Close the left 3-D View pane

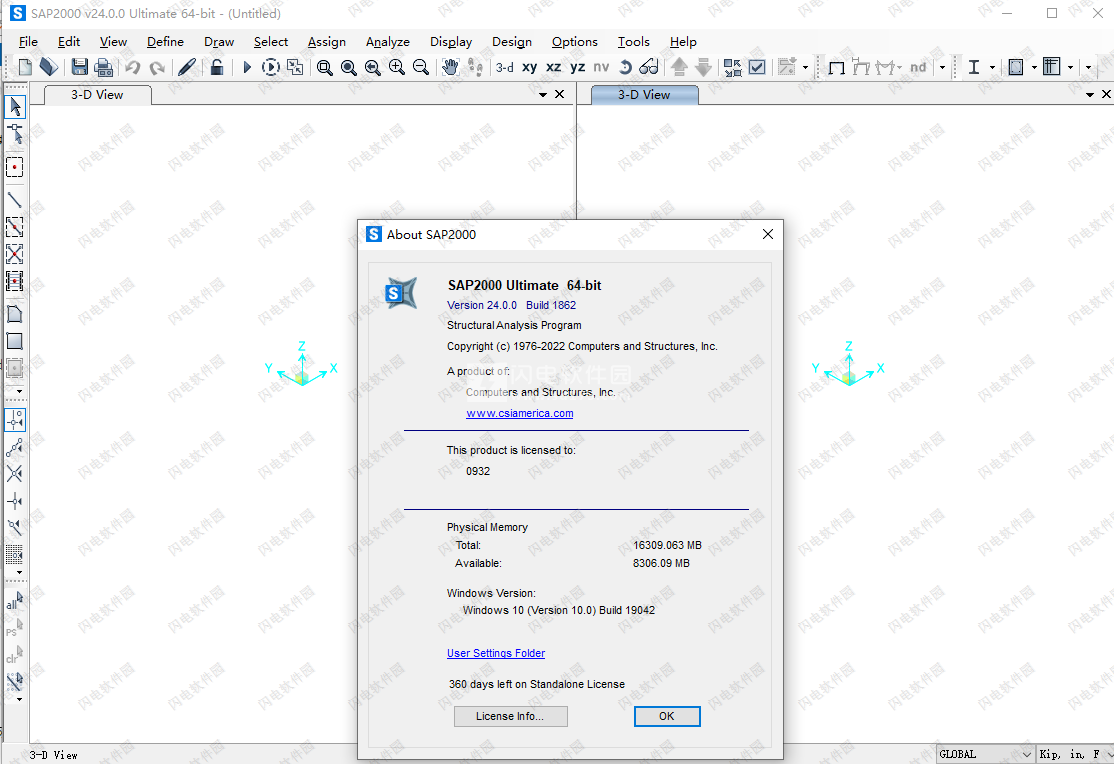coord(560,95)
